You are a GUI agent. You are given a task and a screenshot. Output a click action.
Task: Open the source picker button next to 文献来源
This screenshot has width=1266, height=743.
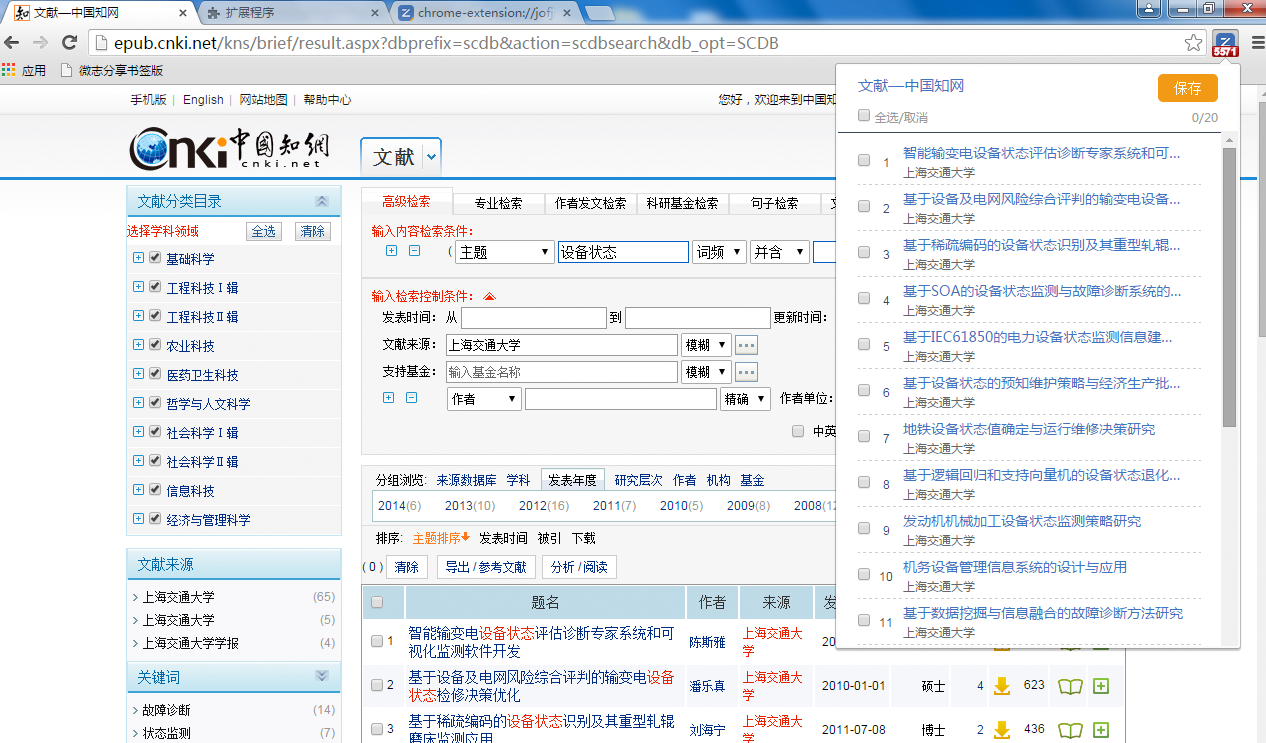point(747,345)
